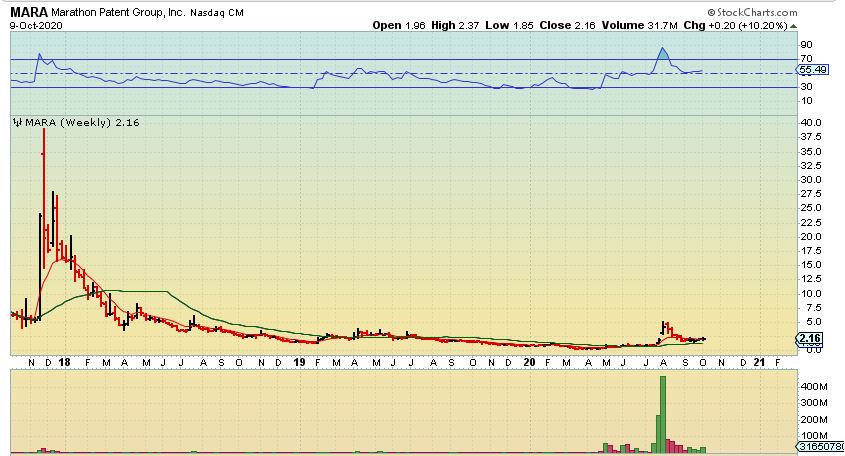
Task: Click the 19 year marker on the time axis
Action: [300, 362]
